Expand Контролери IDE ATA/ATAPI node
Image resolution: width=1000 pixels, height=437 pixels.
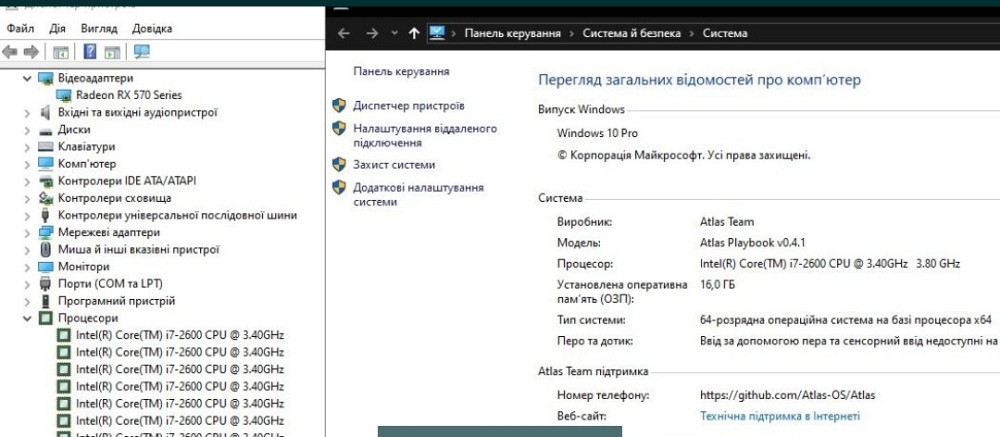(27, 181)
